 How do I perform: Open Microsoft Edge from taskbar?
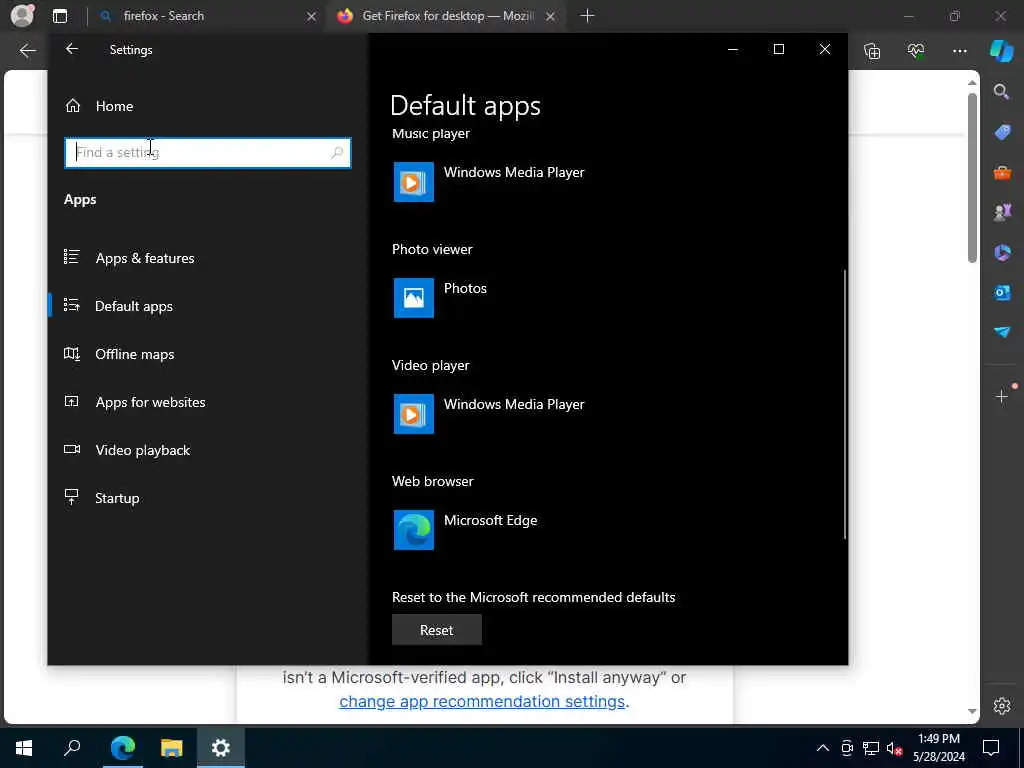tap(122, 748)
